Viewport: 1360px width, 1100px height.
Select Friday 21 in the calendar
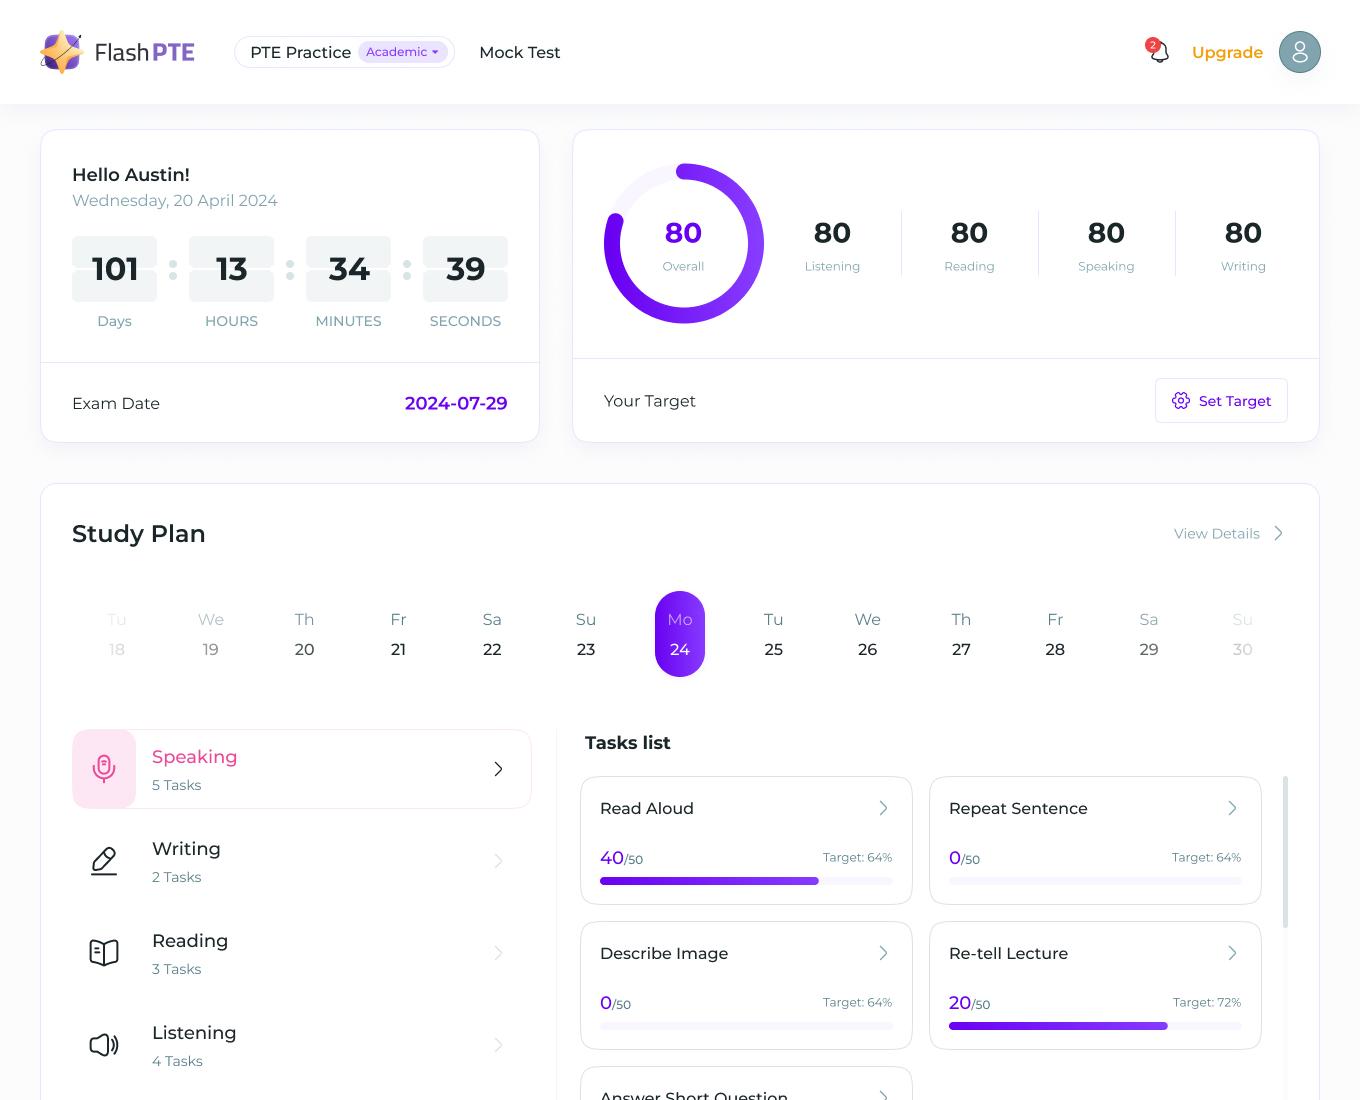click(x=398, y=634)
